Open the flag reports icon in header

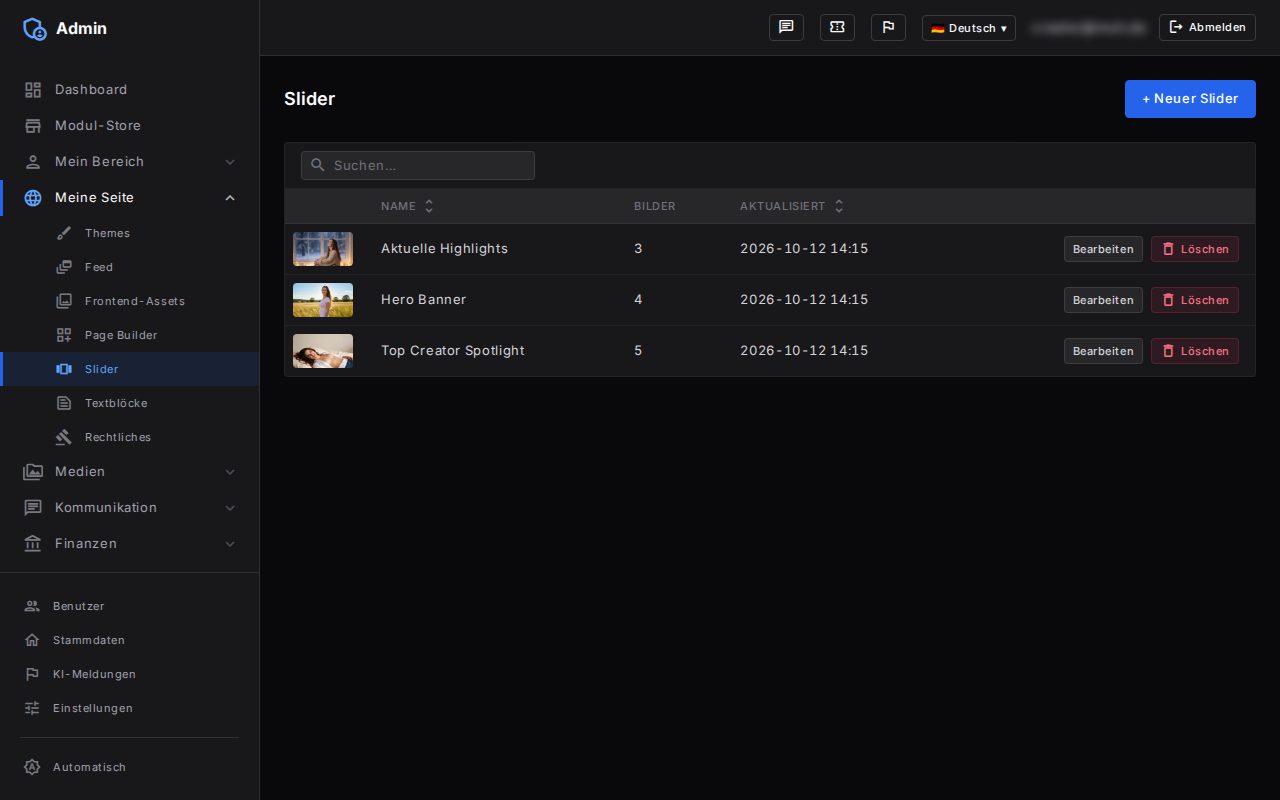click(888, 28)
